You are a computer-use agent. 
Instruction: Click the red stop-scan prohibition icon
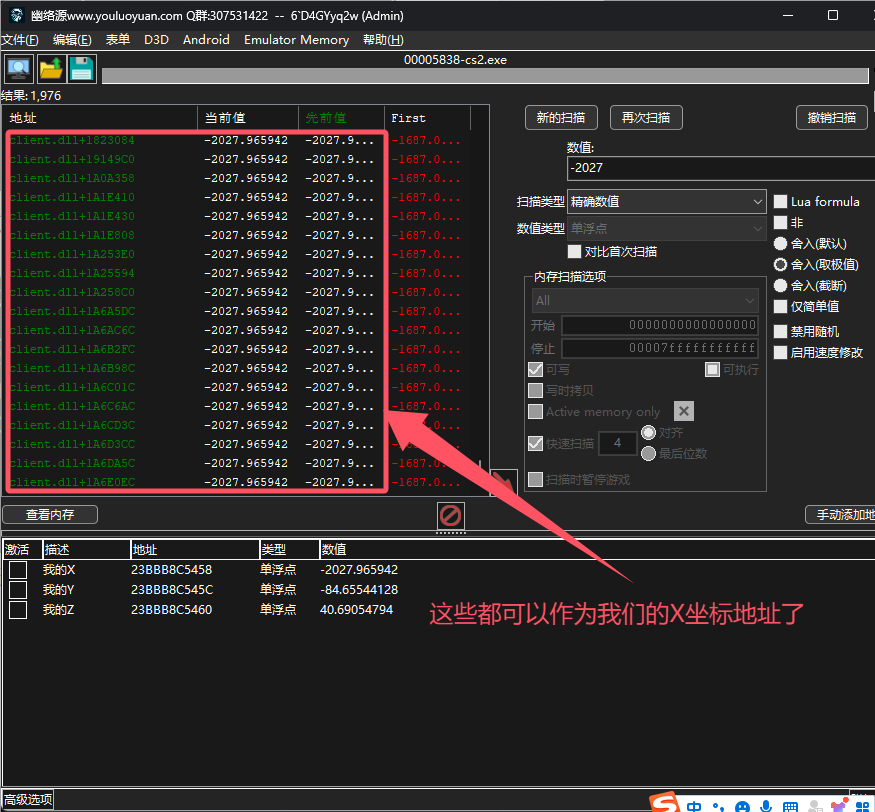click(x=450, y=516)
